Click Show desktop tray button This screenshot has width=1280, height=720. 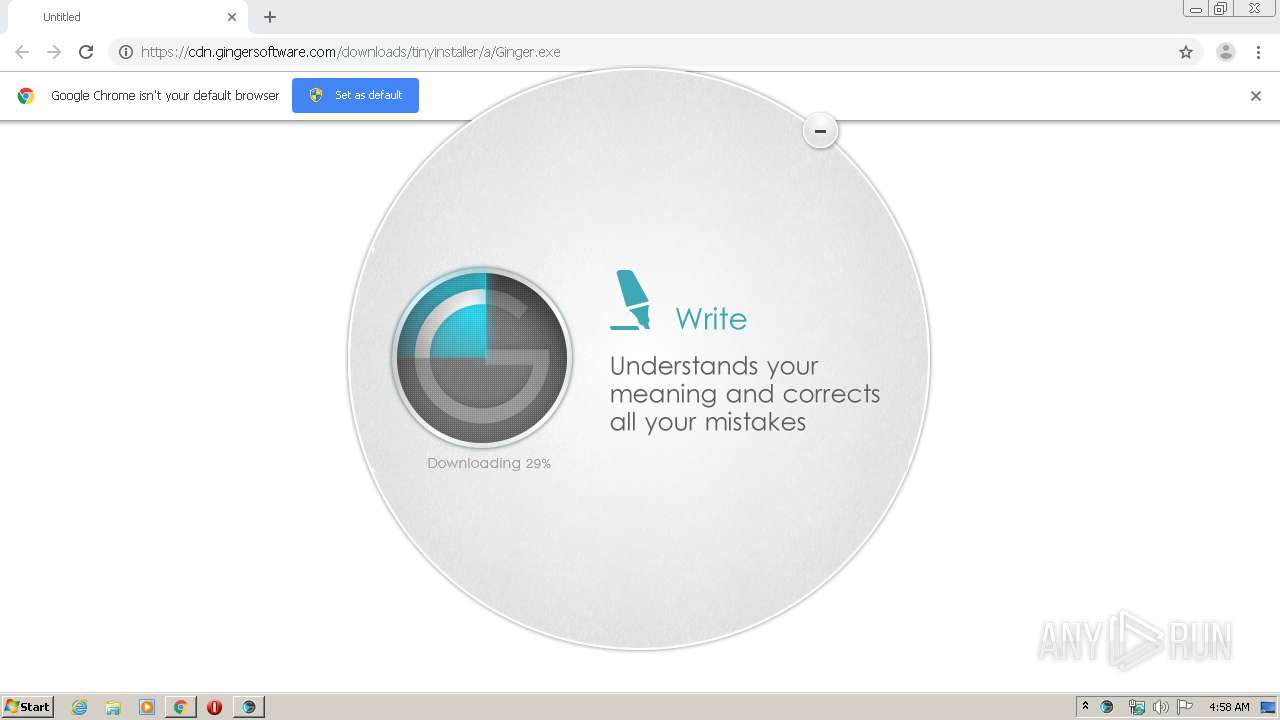[x=1268, y=707]
